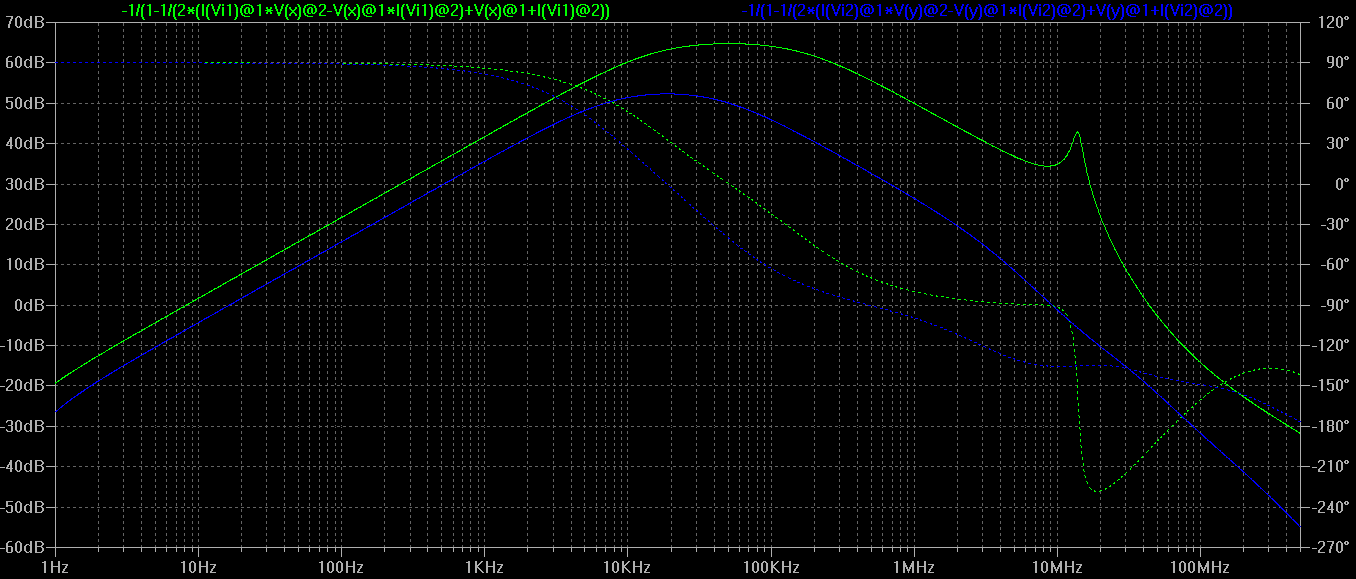Screen dimensions: 1356x579
Task: Click the 90° phase axis label
Action: point(1335,62)
